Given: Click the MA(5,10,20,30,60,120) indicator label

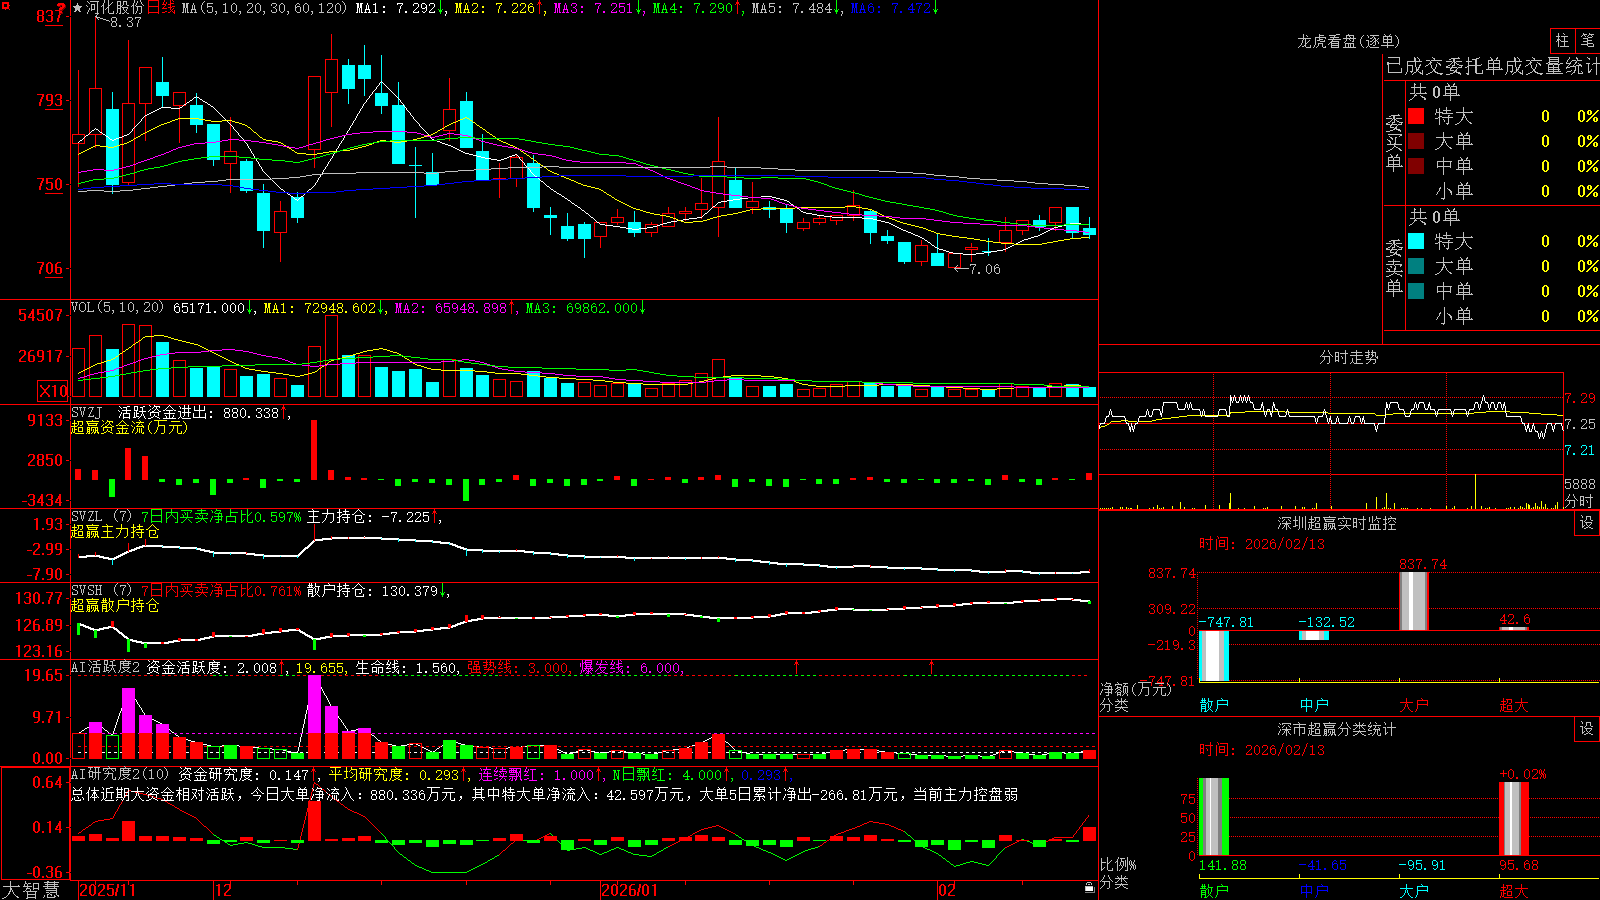Looking at the screenshot, I should pos(264,8).
